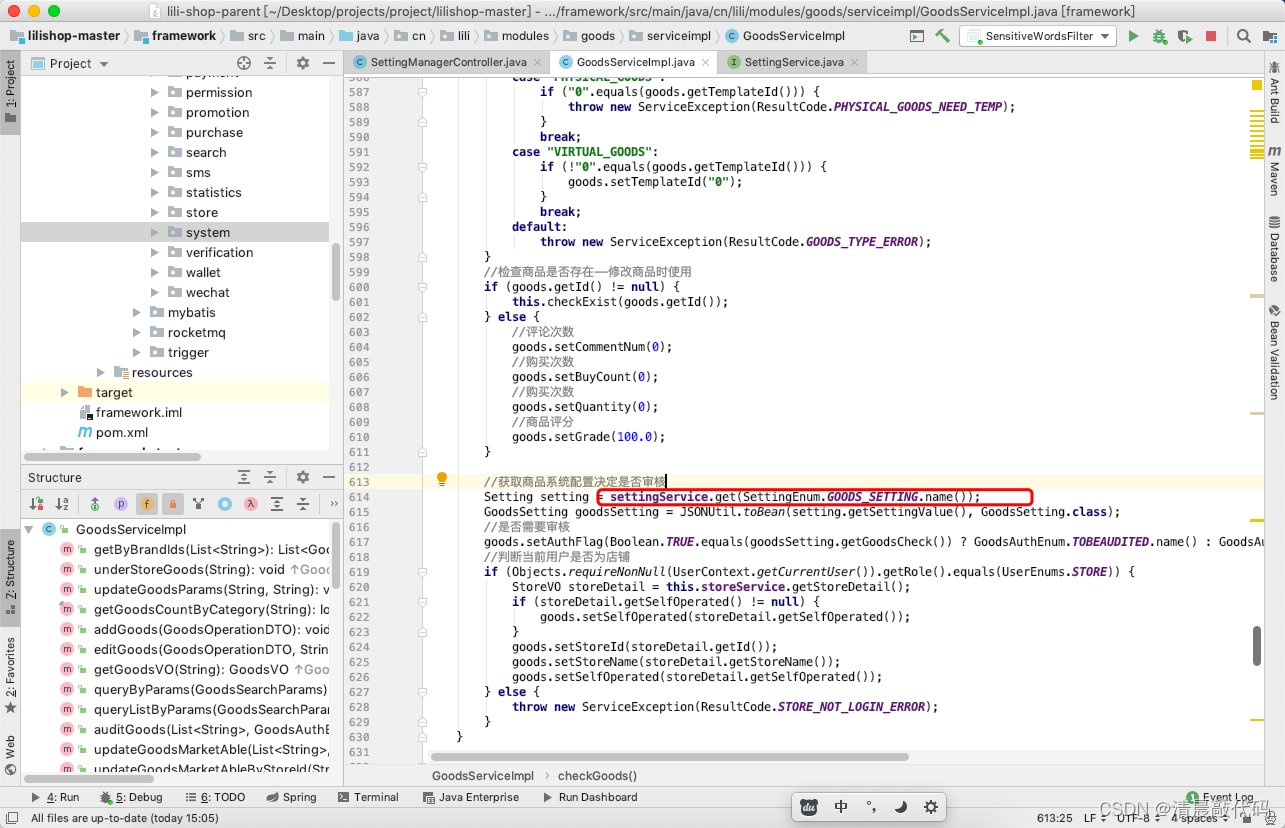Open the Run Dashboard tab
Image resolution: width=1285 pixels, height=828 pixels.
point(590,797)
